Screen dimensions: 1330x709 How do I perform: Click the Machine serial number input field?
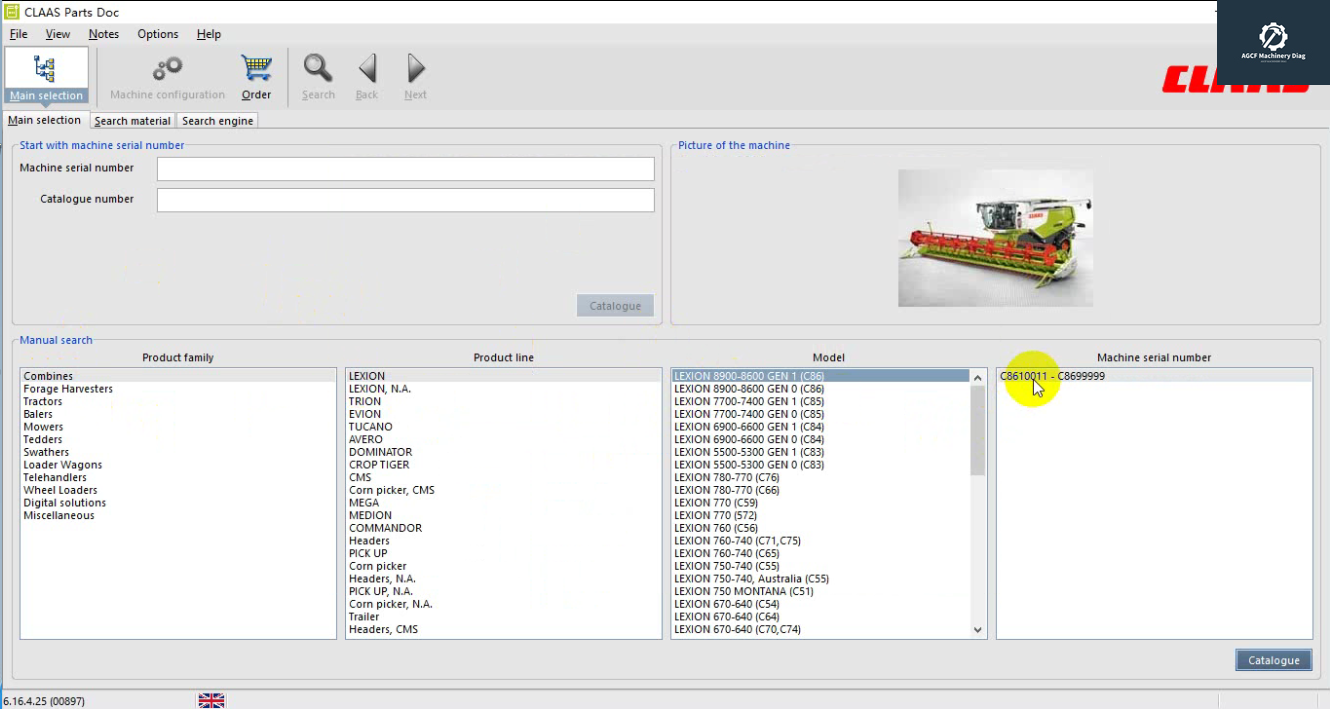(x=405, y=168)
